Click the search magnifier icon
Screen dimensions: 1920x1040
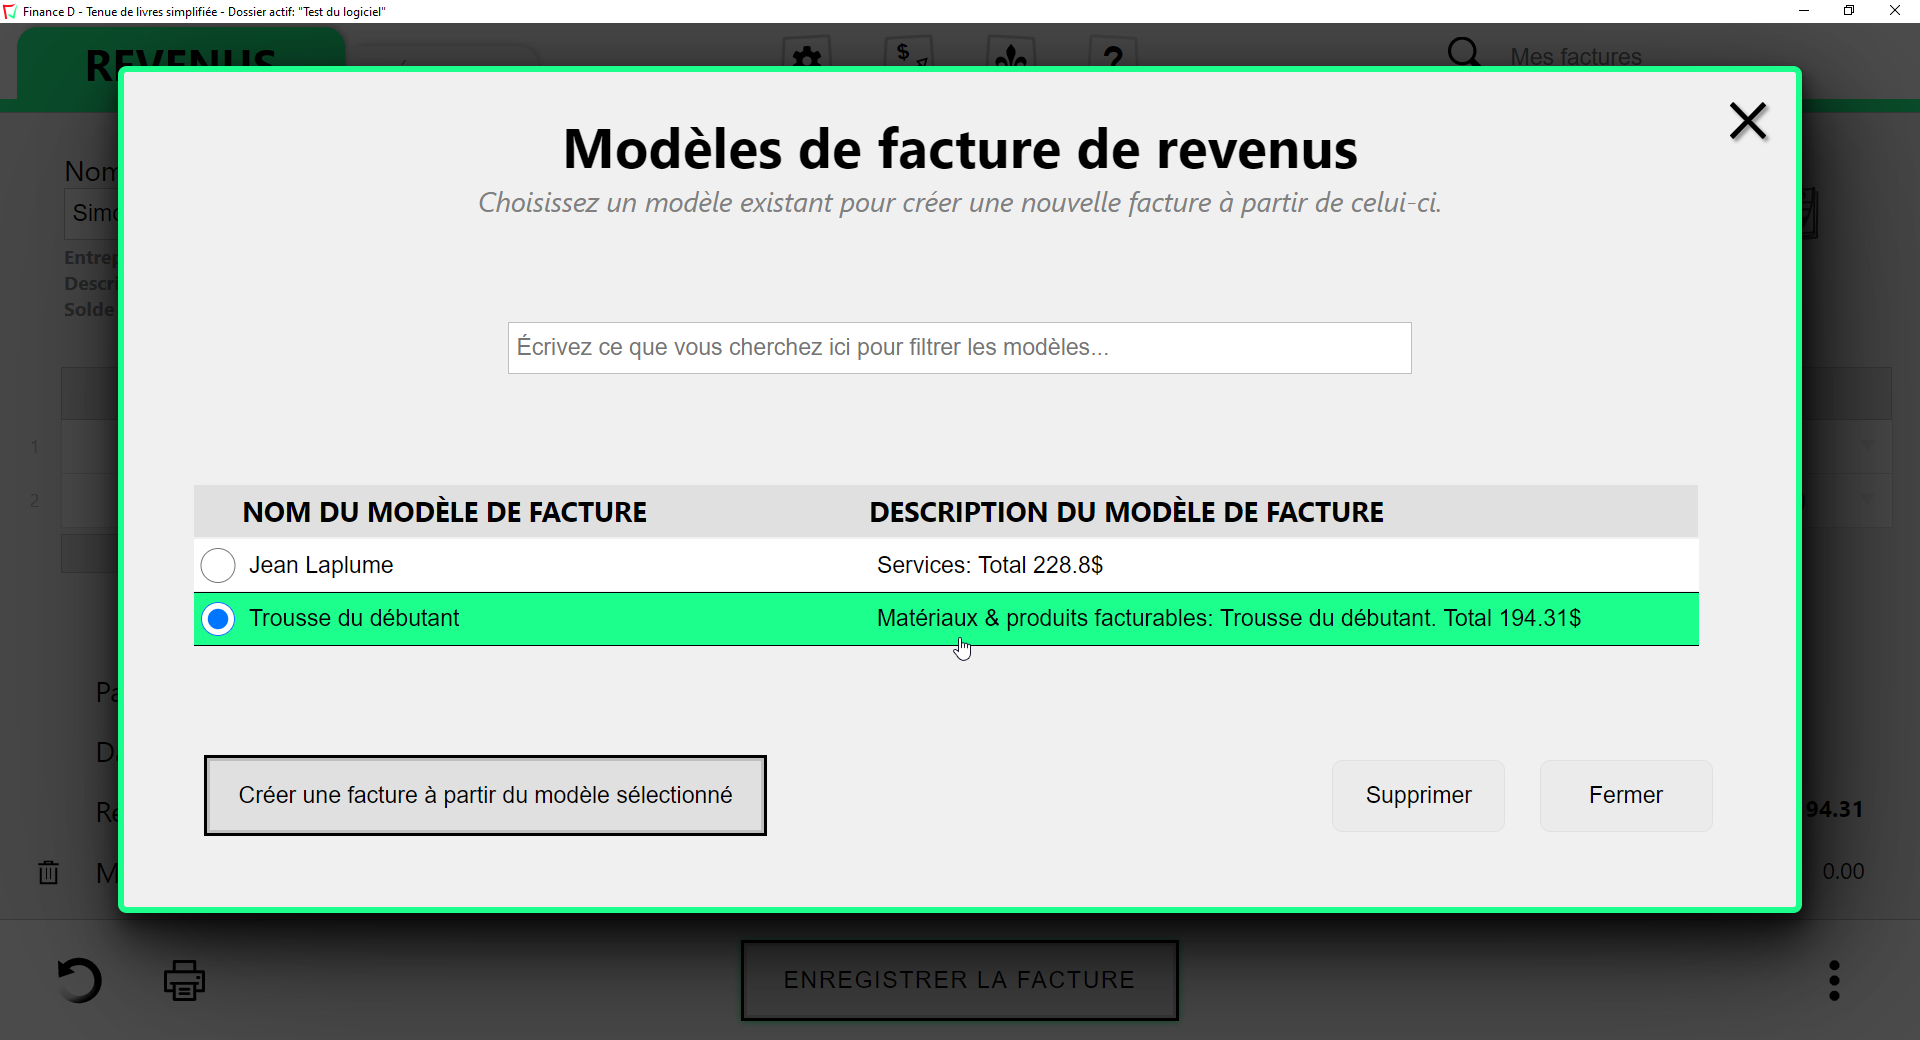tap(1464, 53)
